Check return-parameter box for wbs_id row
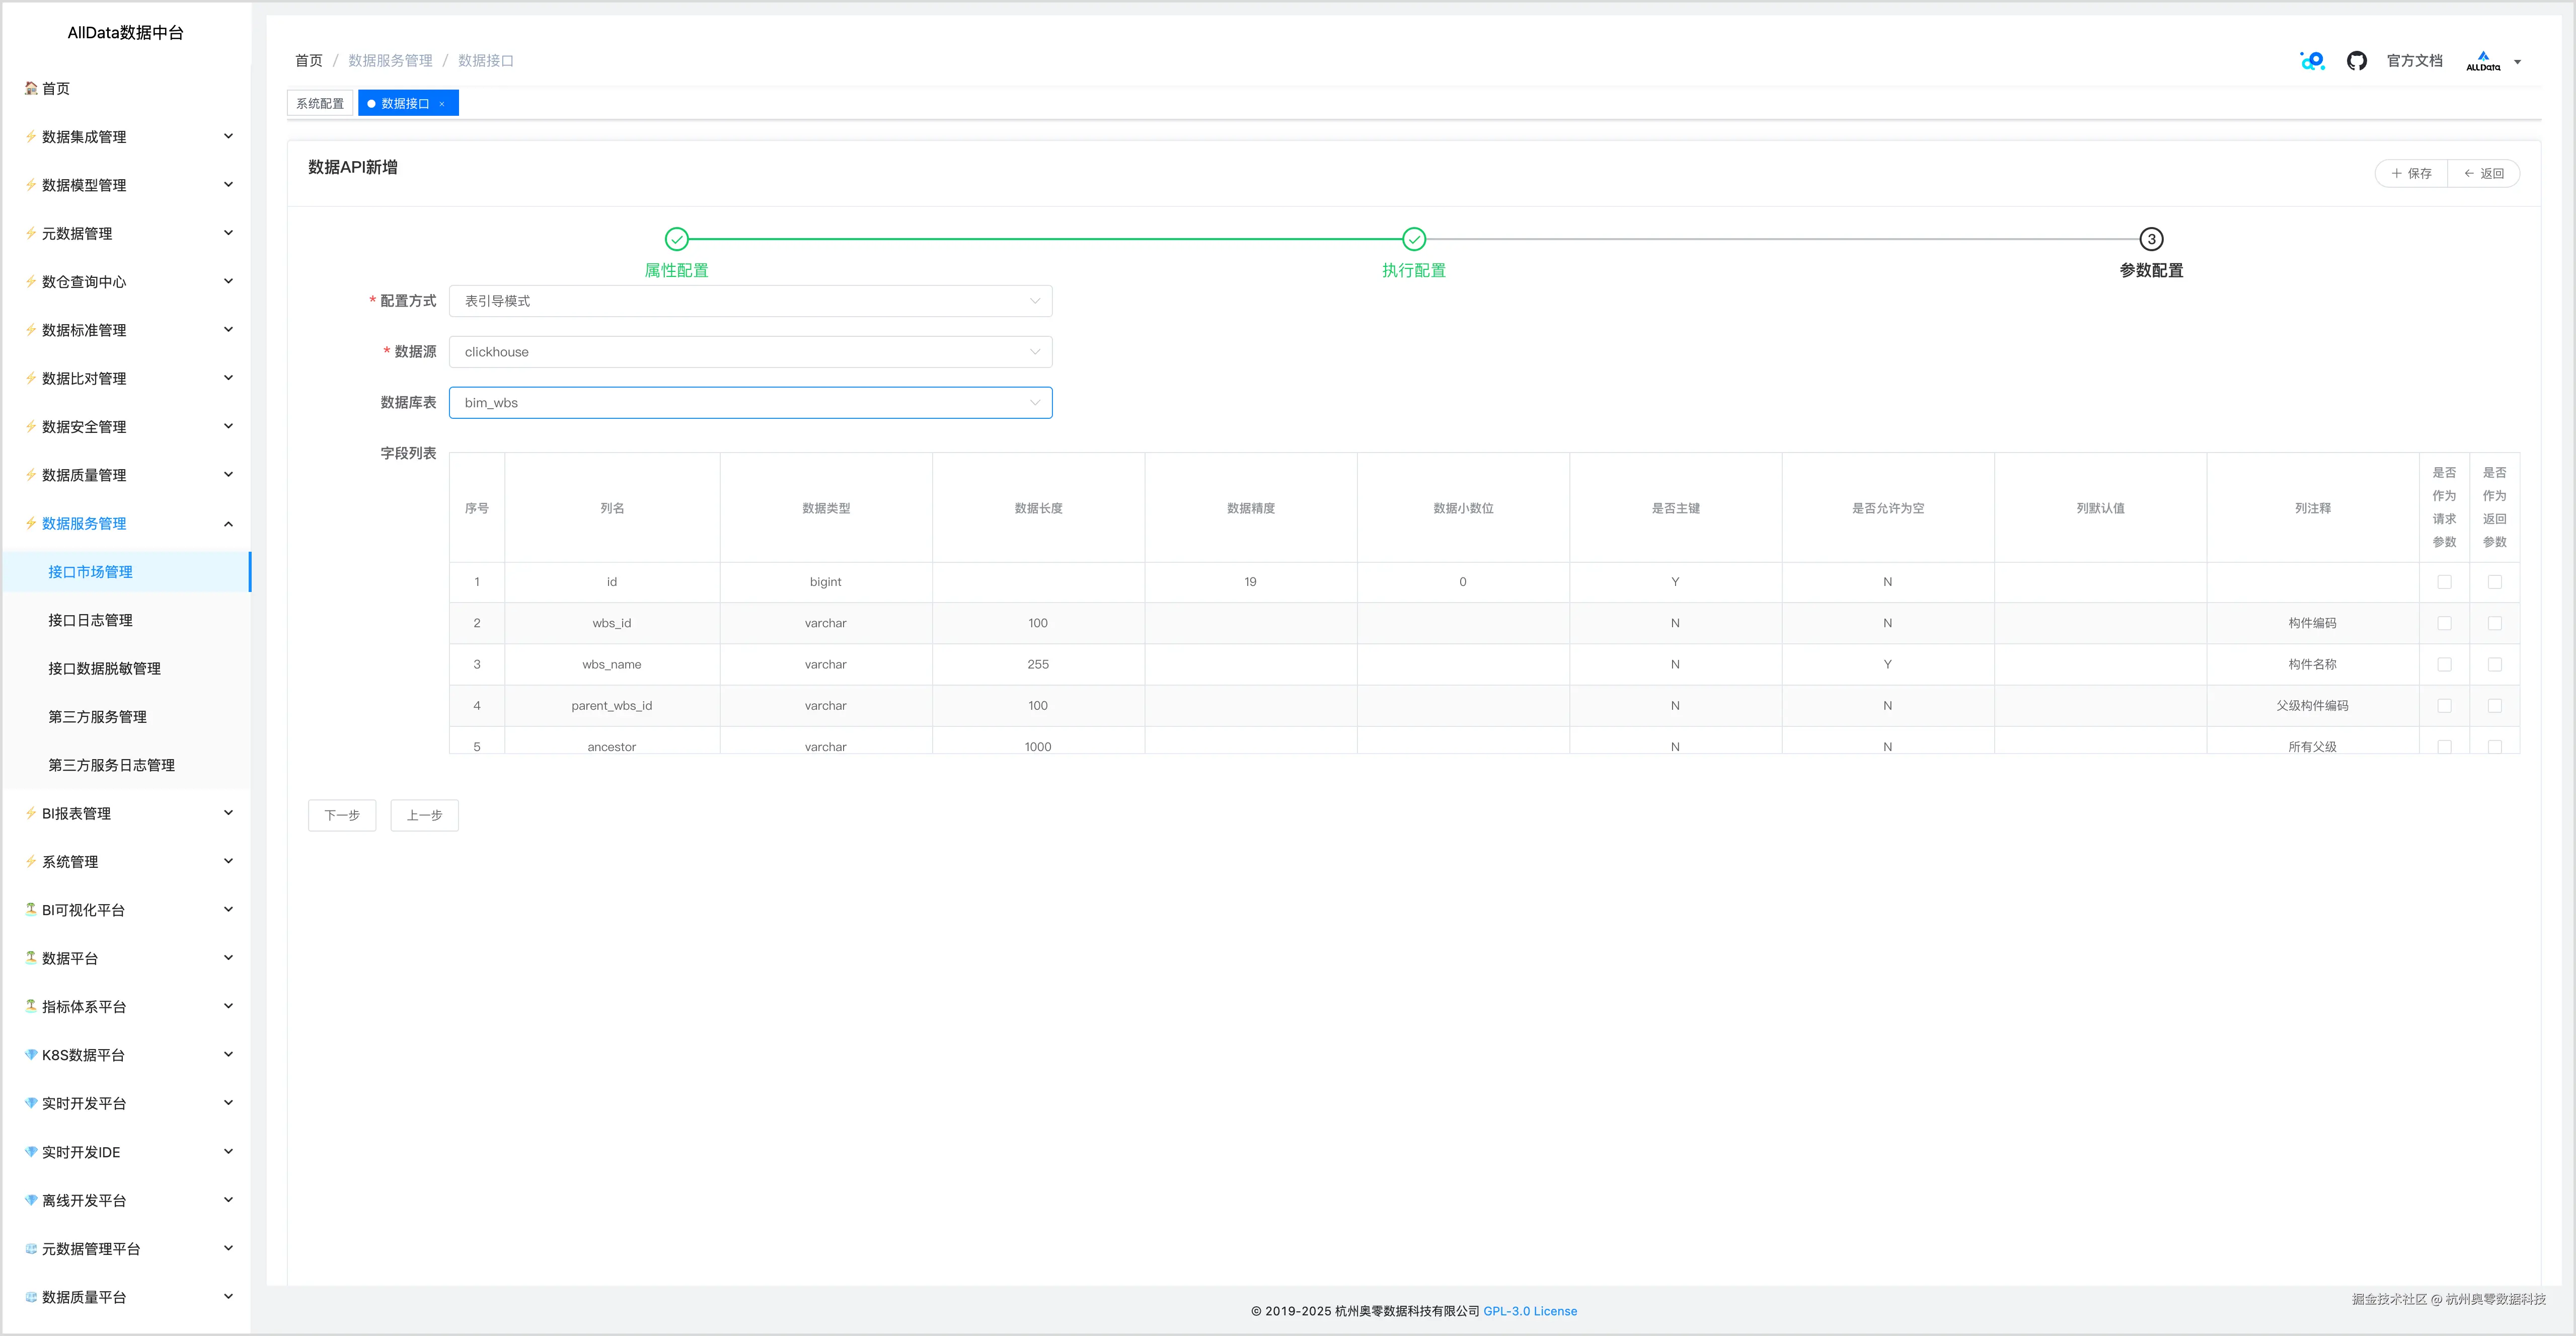This screenshot has height=1336, width=2576. pos(2494,623)
